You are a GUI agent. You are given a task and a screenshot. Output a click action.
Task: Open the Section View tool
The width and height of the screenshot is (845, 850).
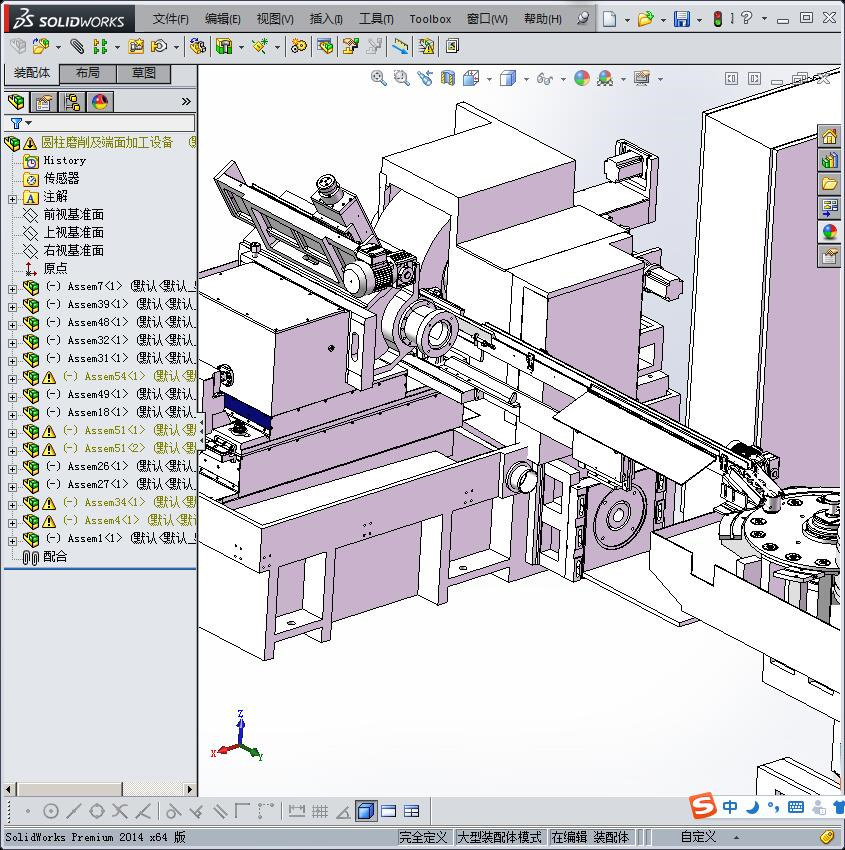tap(448, 78)
